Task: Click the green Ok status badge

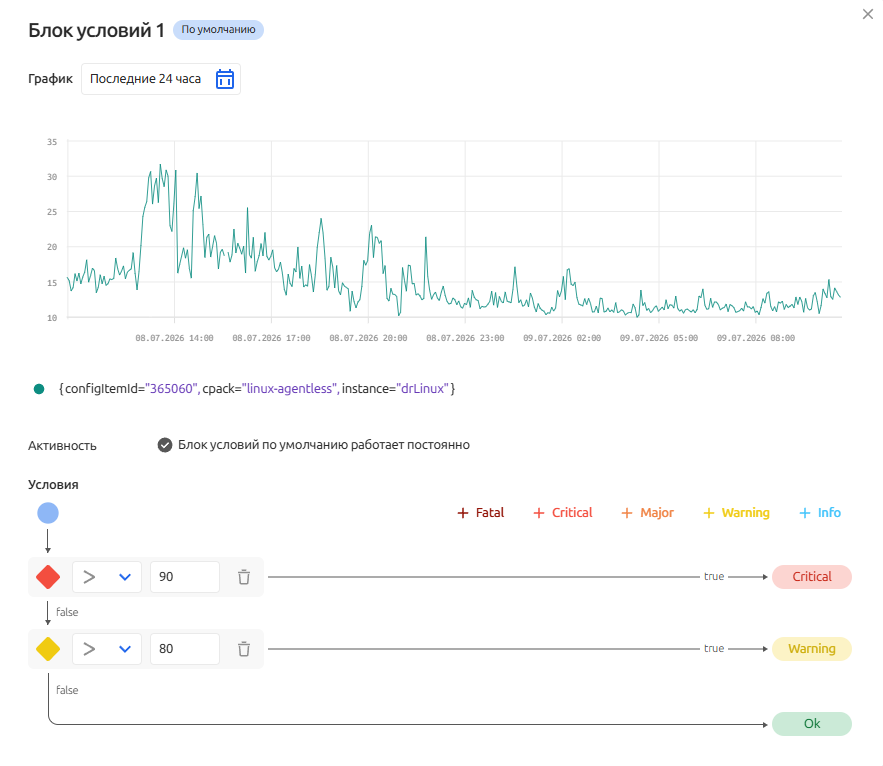Action: 811,724
